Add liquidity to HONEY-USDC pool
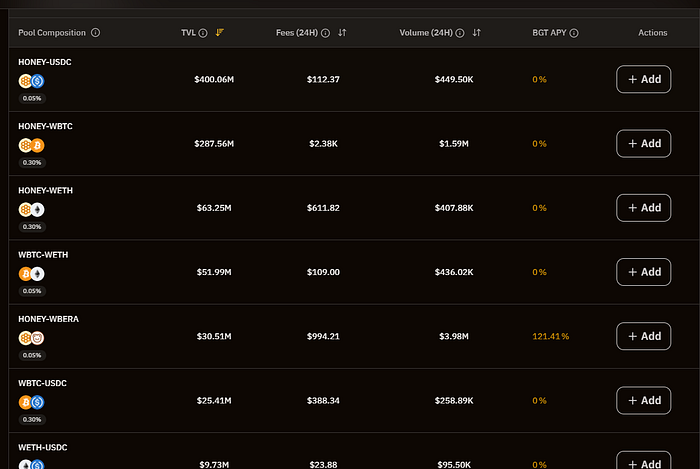700x469 pixels. tap(643, 79)
